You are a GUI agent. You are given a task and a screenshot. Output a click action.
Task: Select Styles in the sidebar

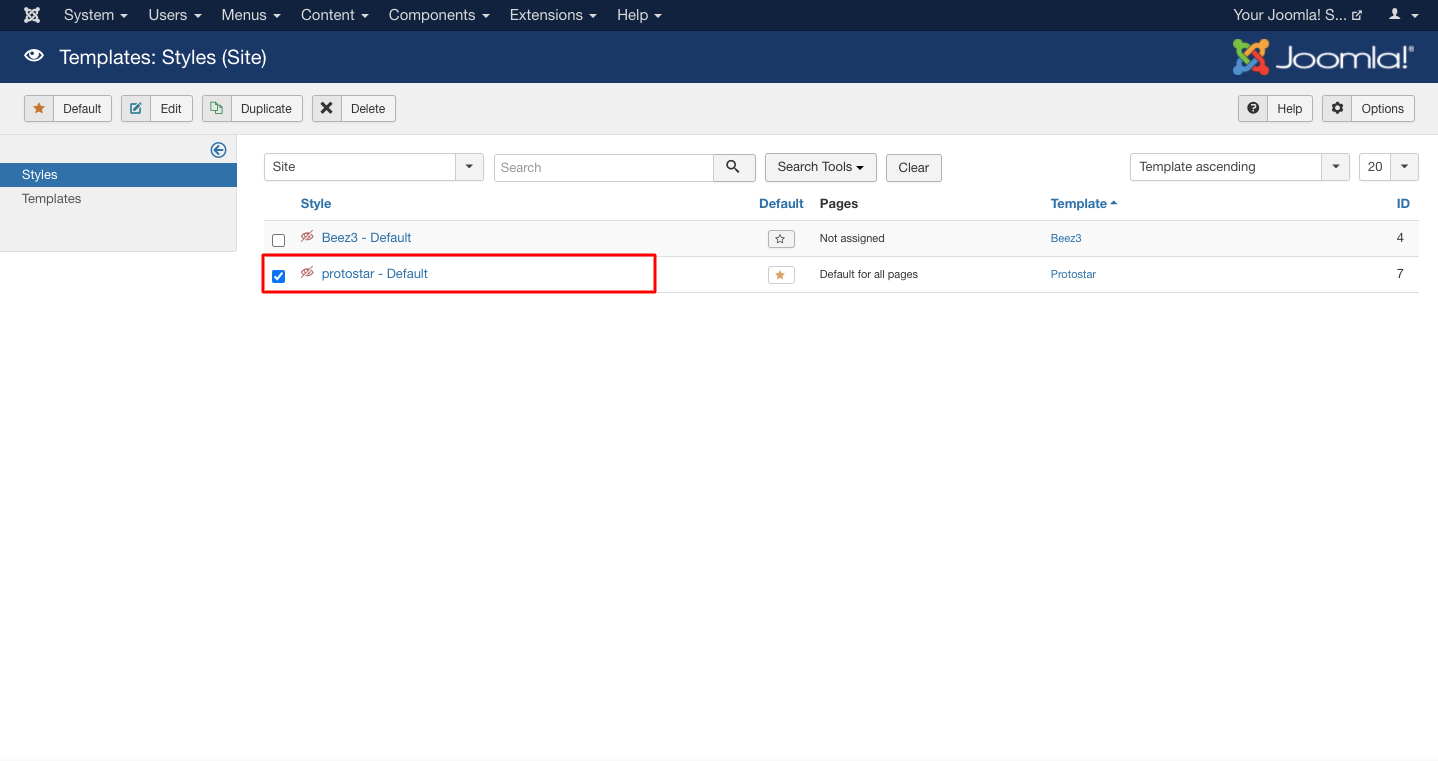pyautogui.click(x=118, y=175)
